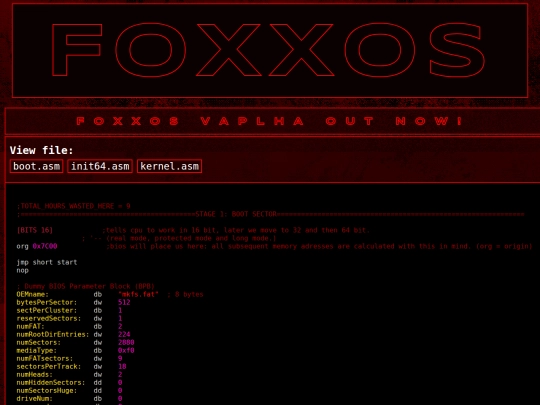Click the 'TOTAL HOURS WASTED HERE = 9' comment

point(74,206)
